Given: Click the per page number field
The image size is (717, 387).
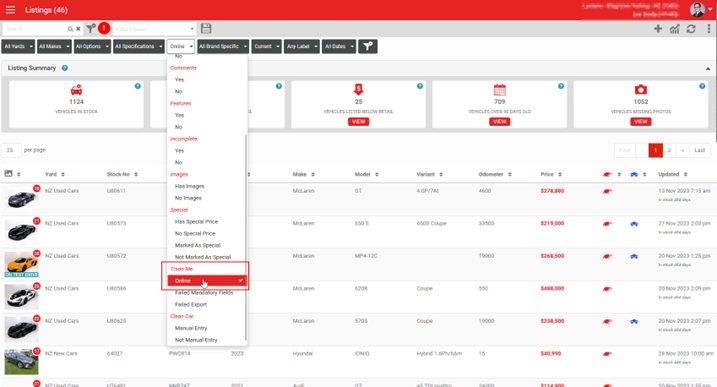Looking at the screenshot, I should pos(11,150).
